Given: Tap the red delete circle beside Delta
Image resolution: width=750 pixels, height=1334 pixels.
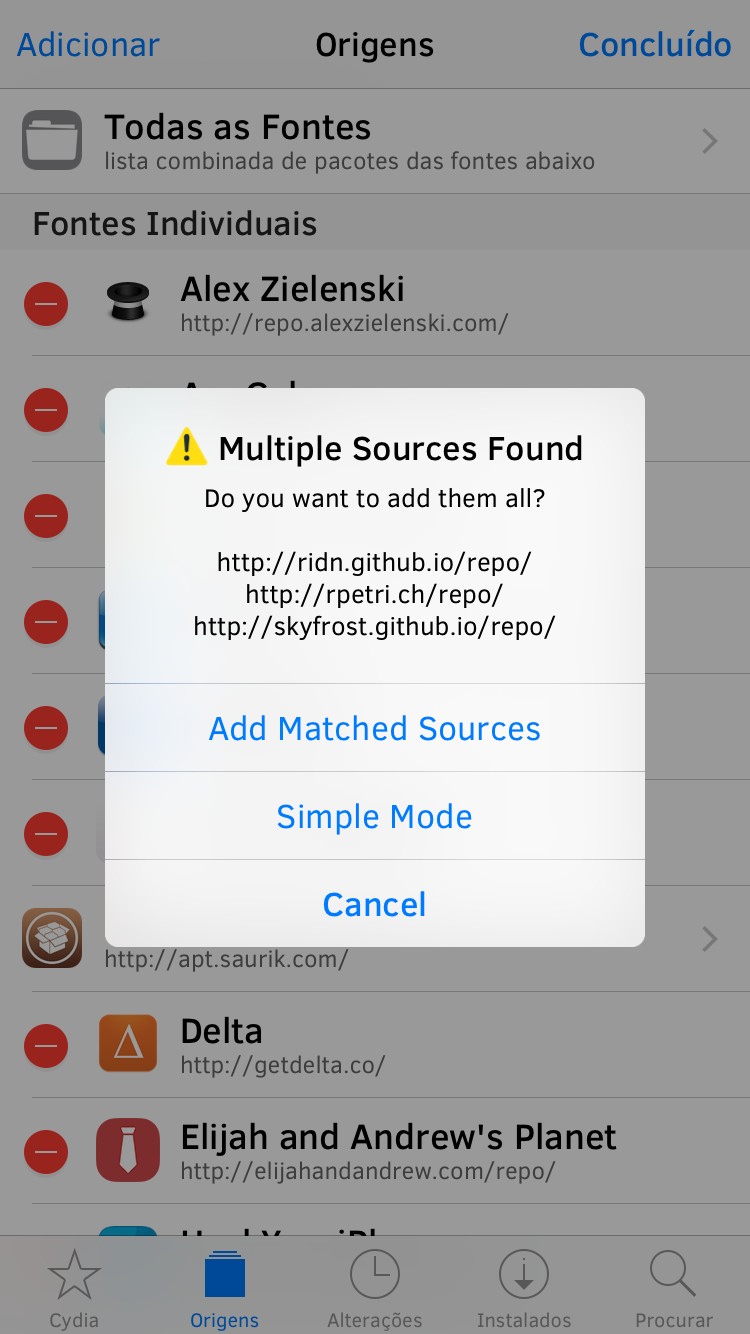Looking at the screenshot, I should (x=46, y=1046).
